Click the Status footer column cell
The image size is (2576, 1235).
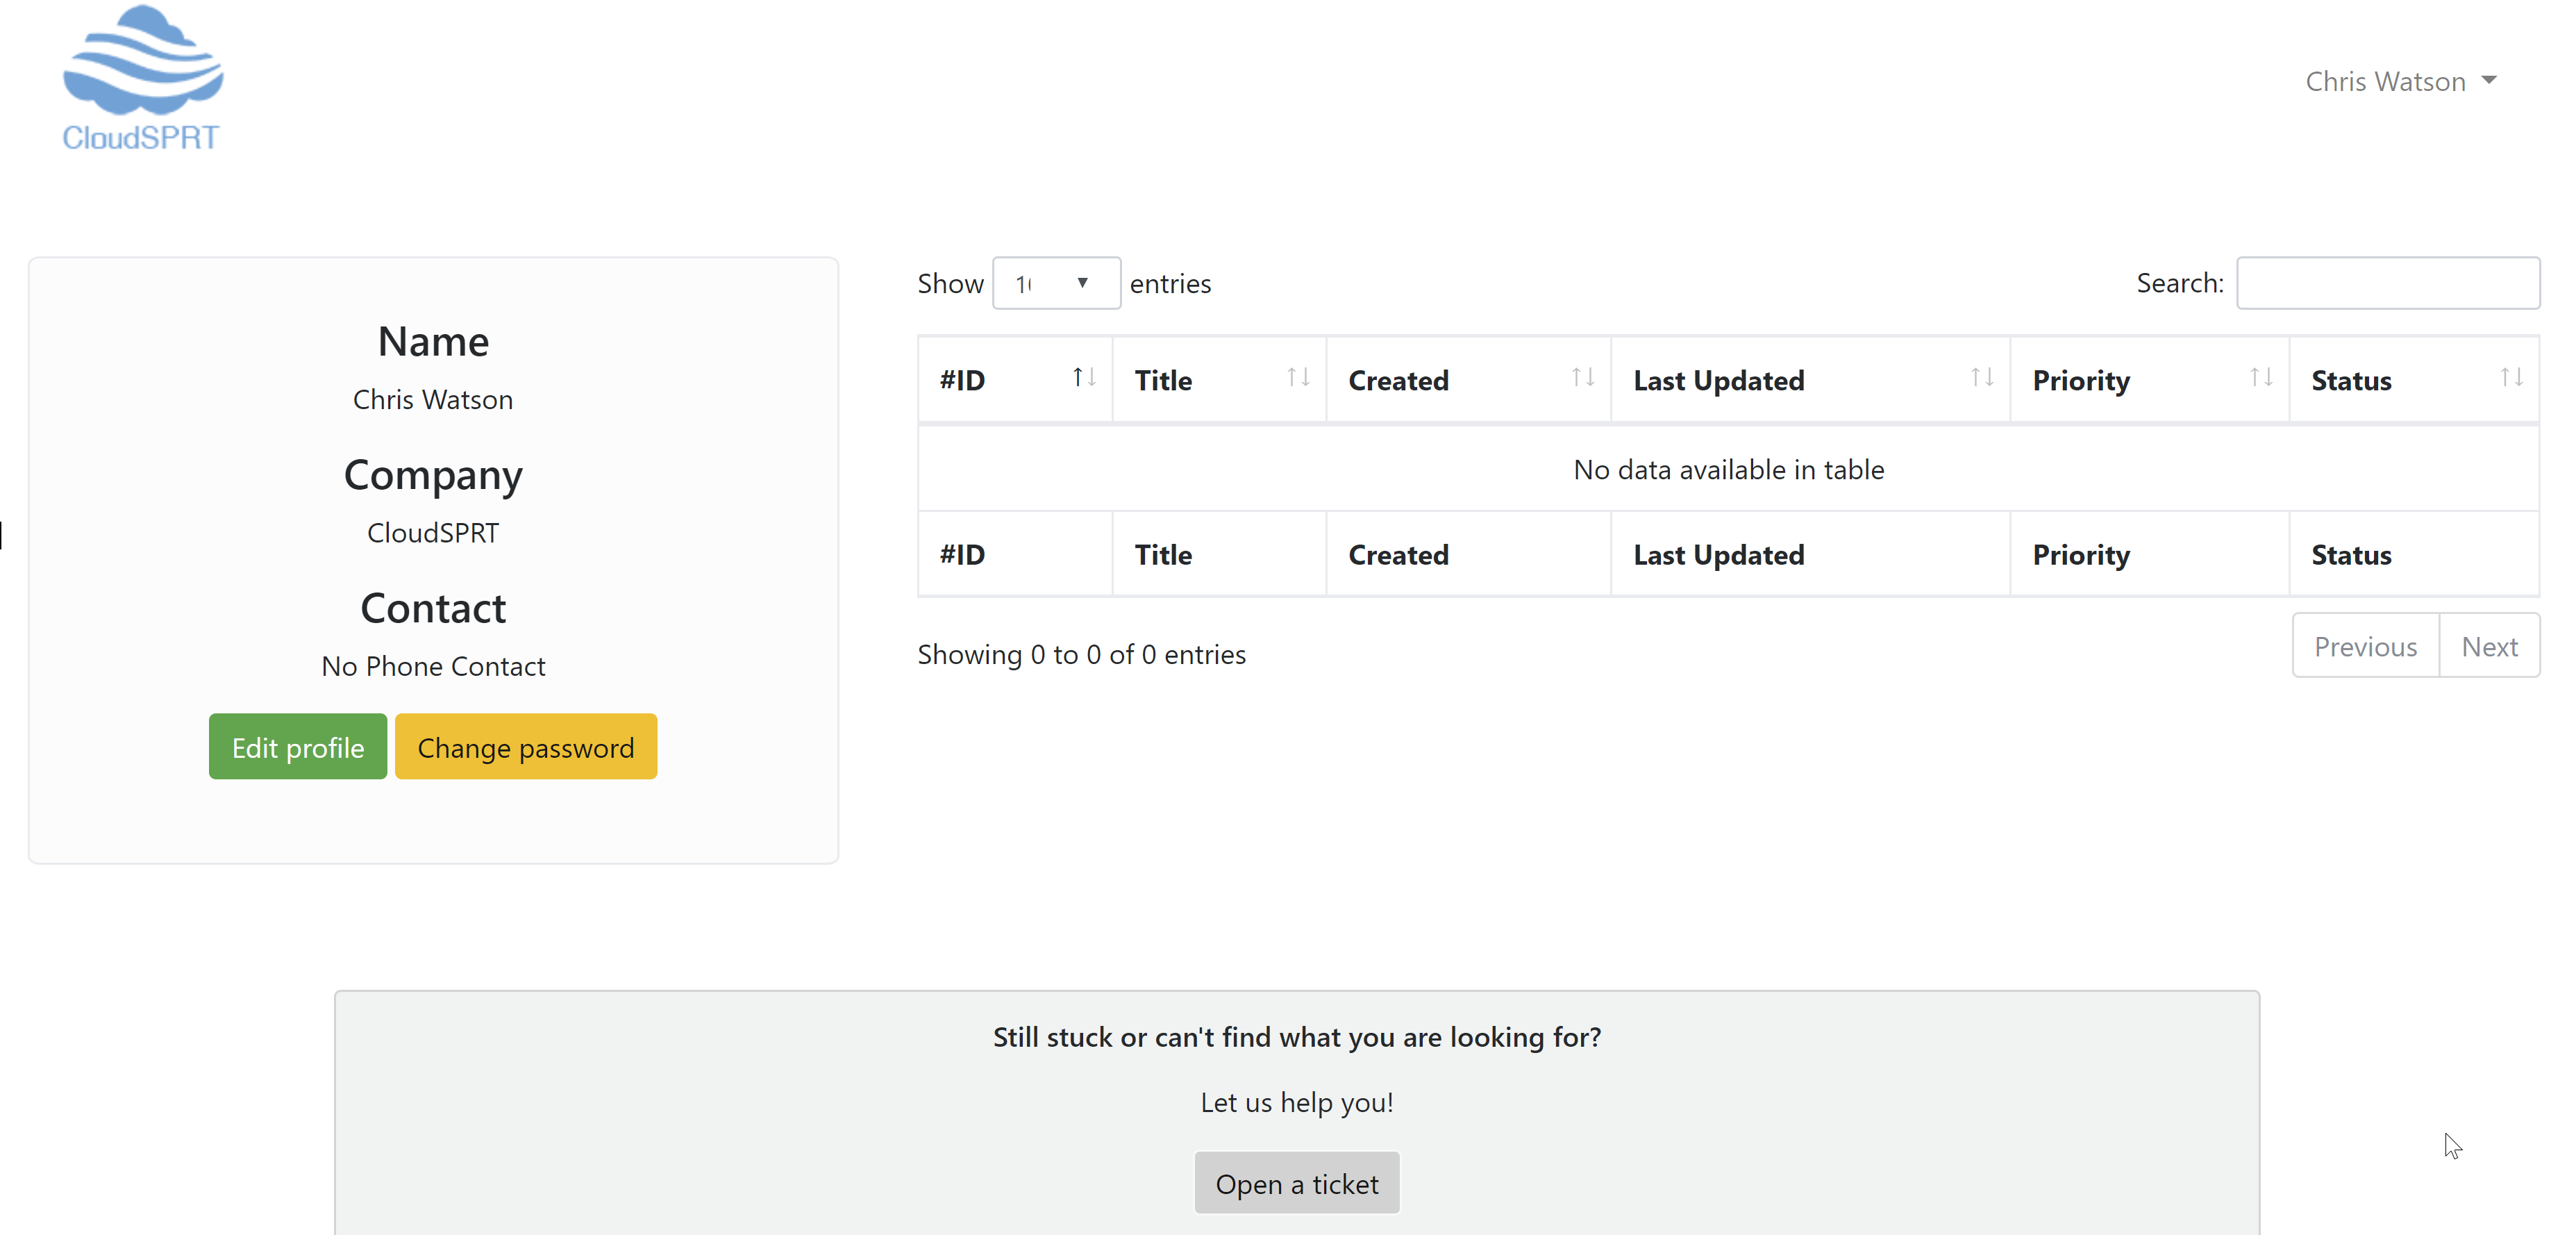pos(2412,555)
